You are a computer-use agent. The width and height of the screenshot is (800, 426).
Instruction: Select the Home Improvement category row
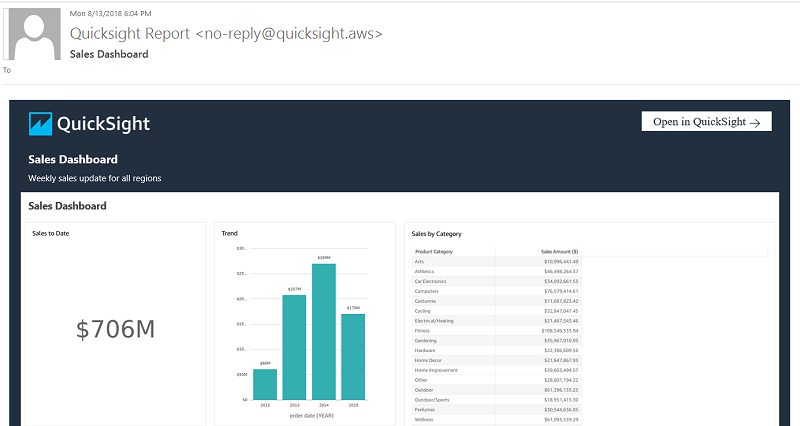pos(496,370)
